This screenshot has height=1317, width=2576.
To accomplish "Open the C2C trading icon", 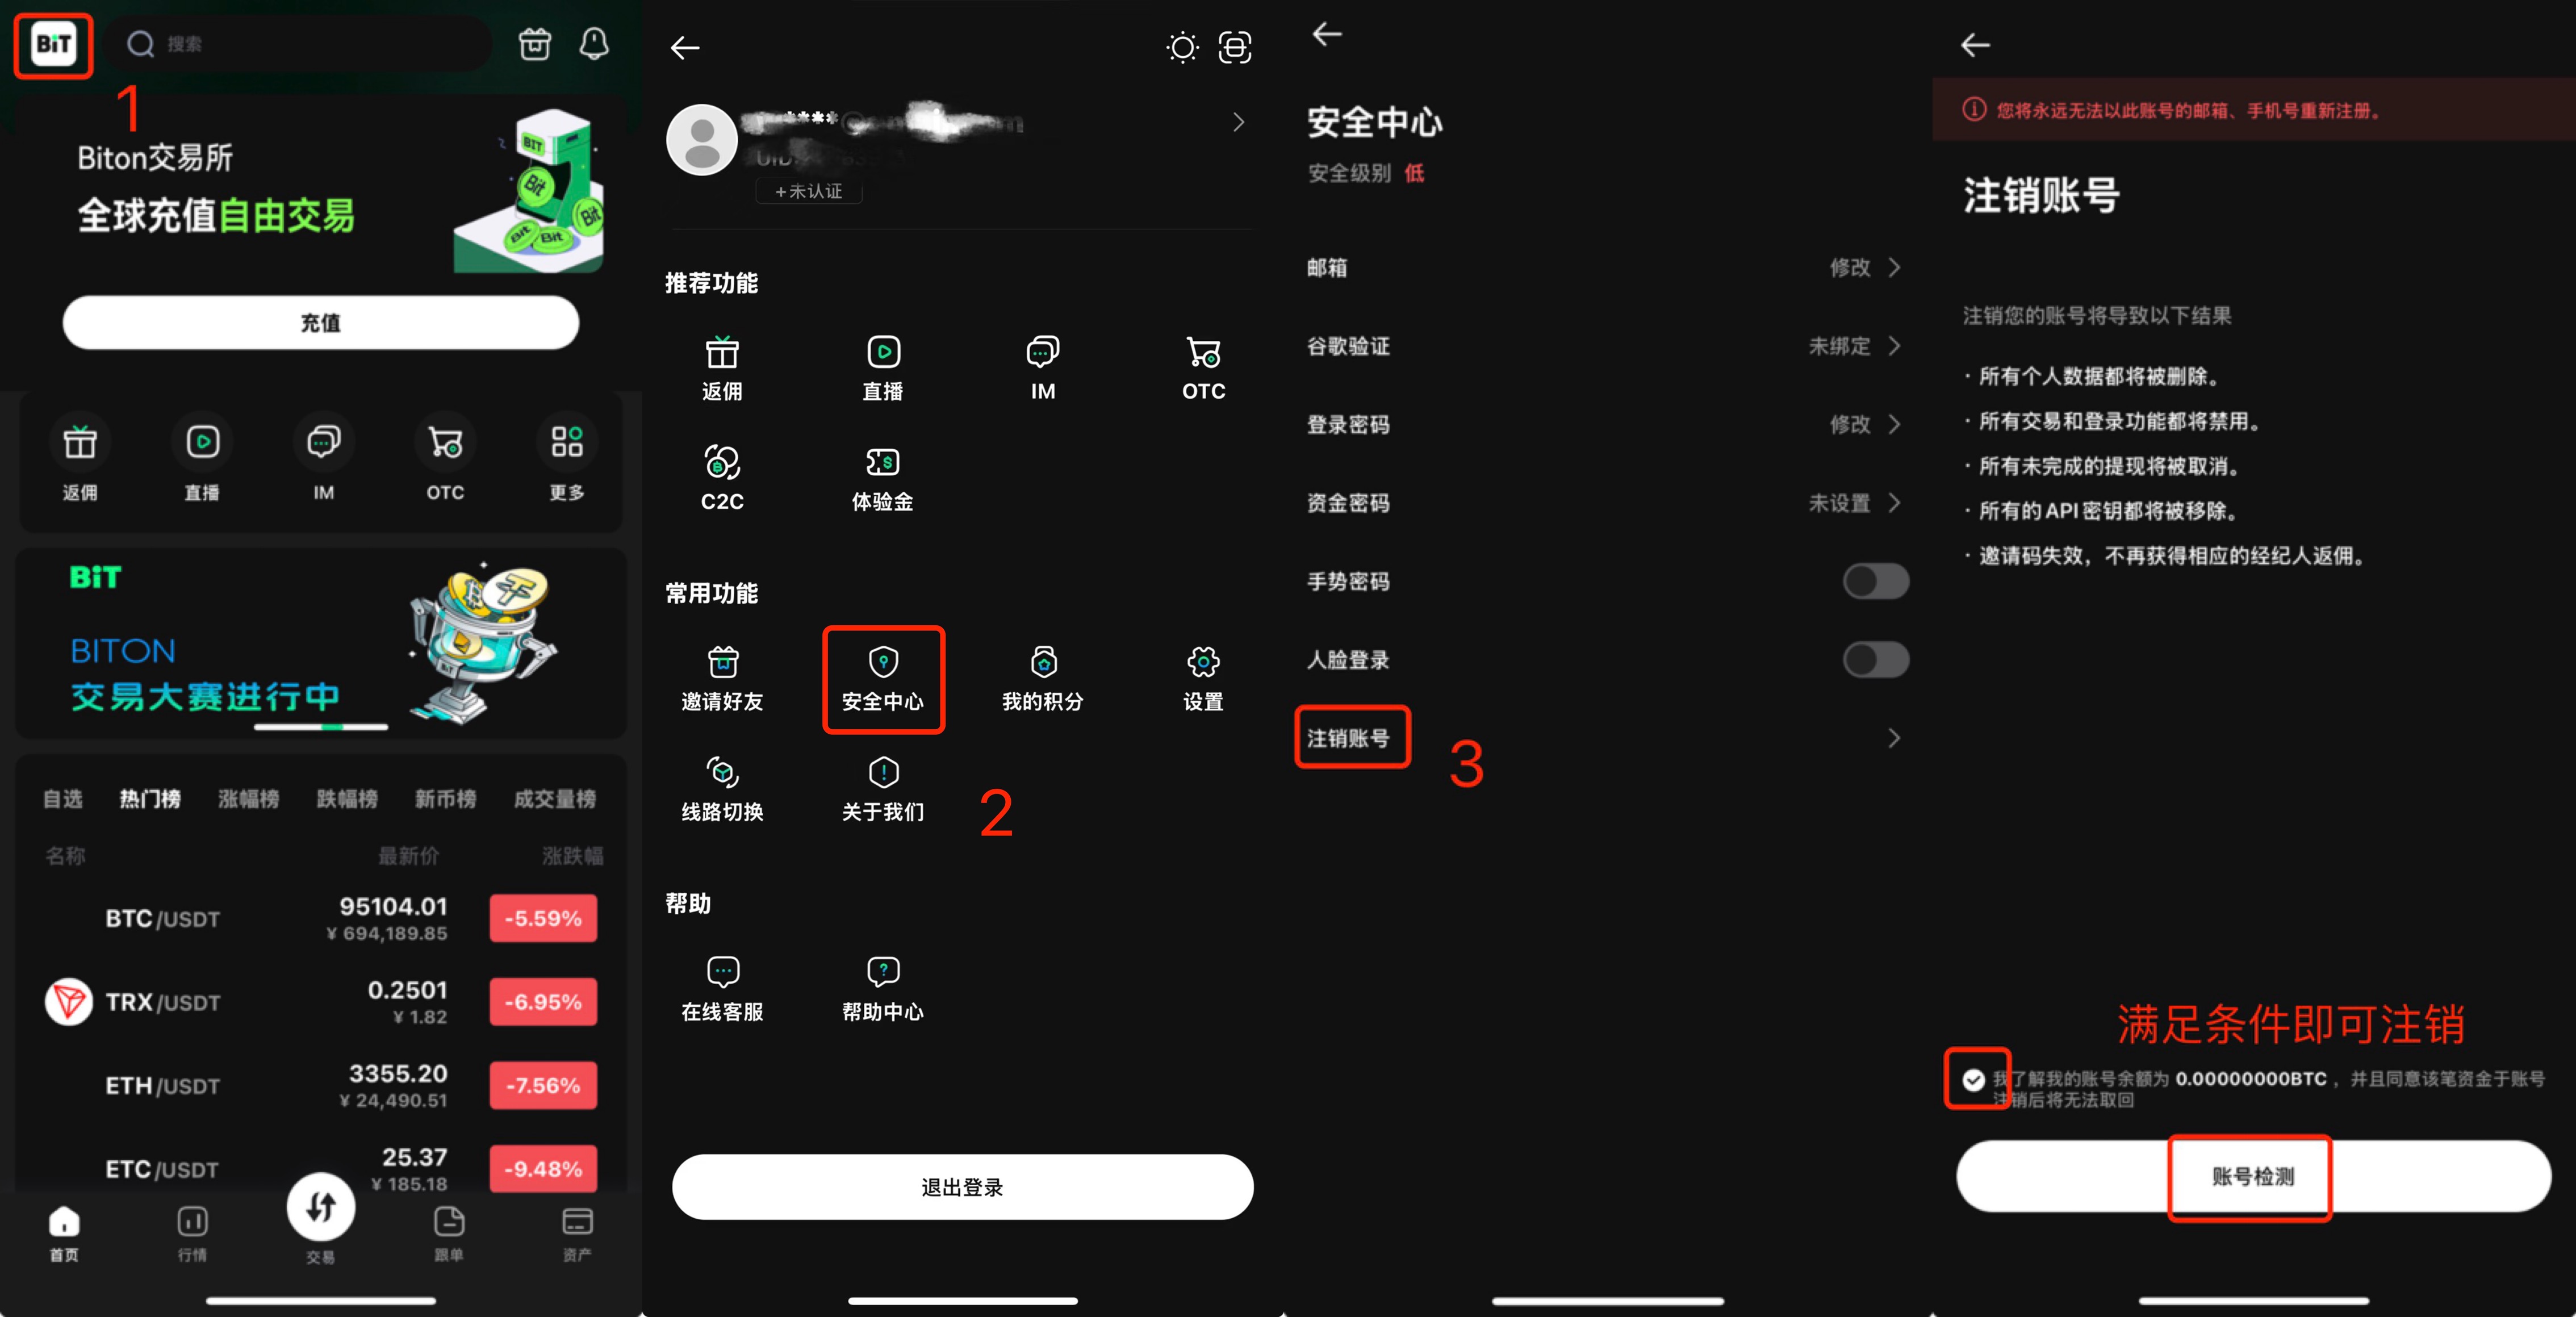I will pos(722,462).
